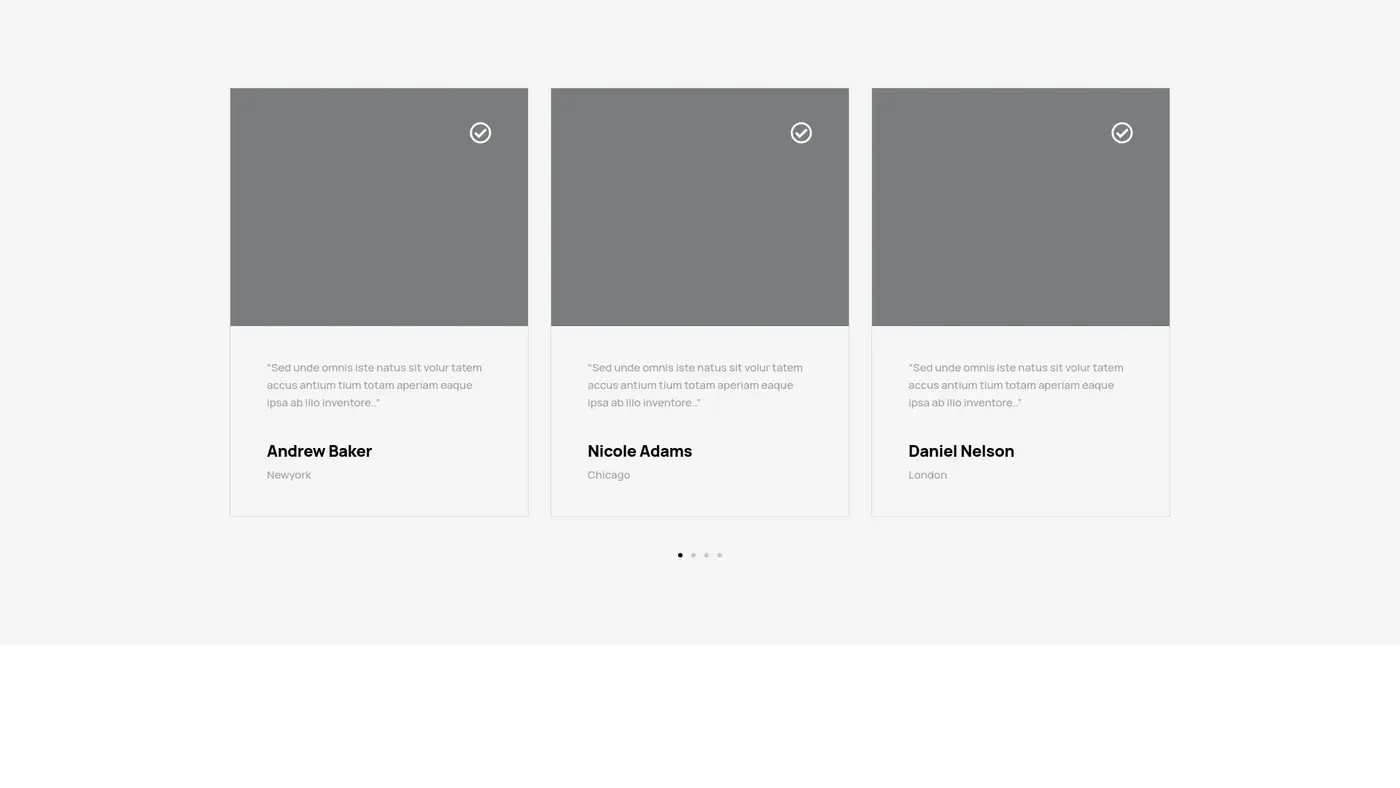Click the Daniel Nelson name heading
The width and height of the screenshot is (1400, 788).
960,451
